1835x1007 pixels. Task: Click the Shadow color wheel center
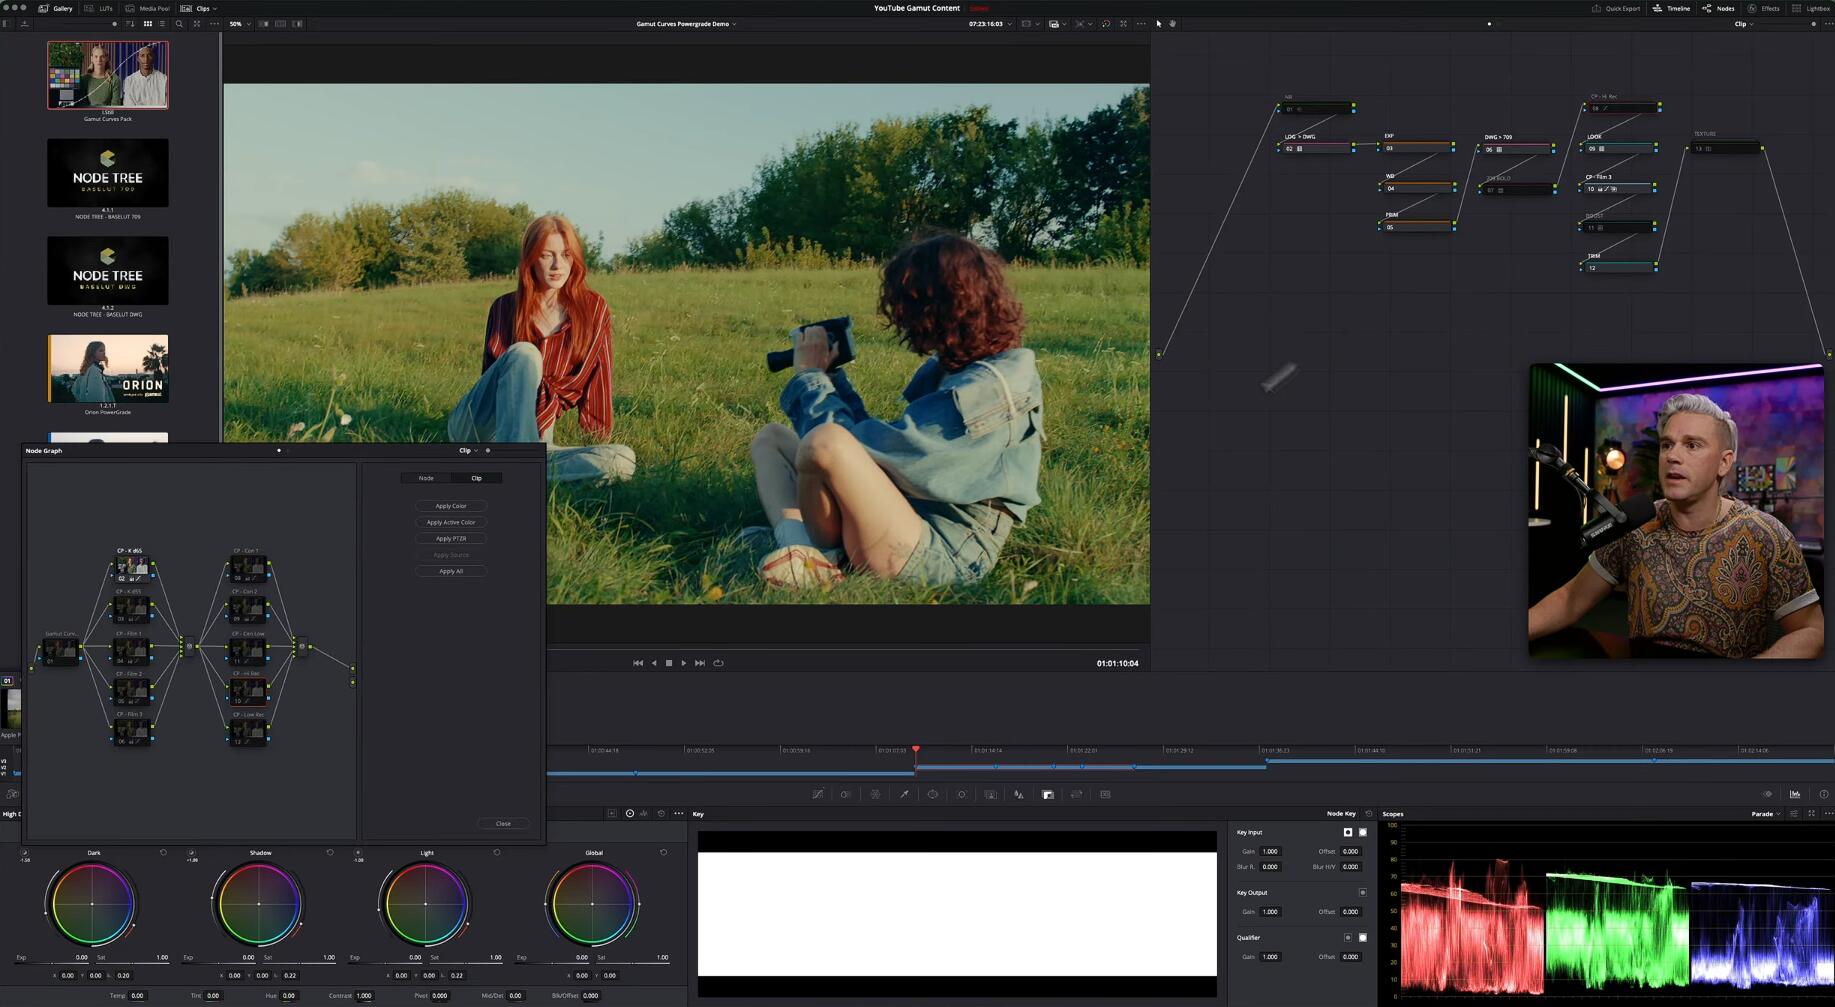259,904
